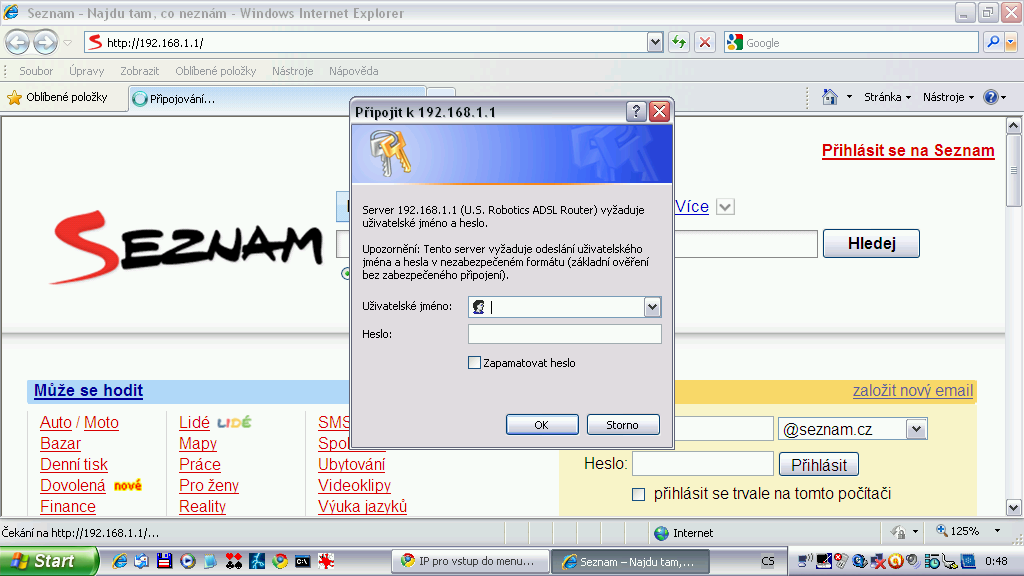Screen dimensions: 1024x576
Task: Click the dialog's question mark help button
Action: point(636,112)
